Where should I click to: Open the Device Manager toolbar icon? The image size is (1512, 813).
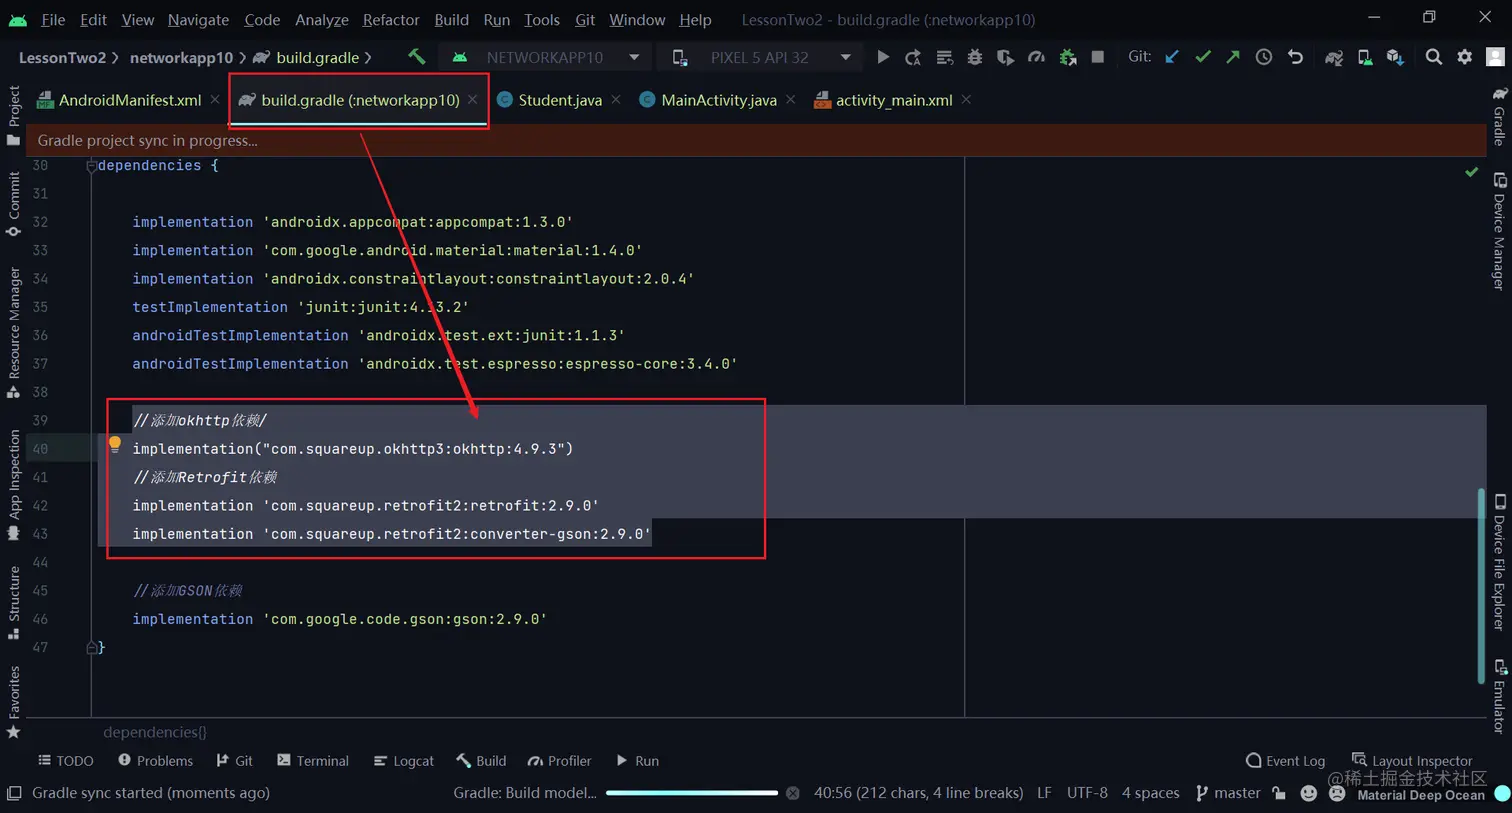pyautogui.click(x=1365, y=58)
